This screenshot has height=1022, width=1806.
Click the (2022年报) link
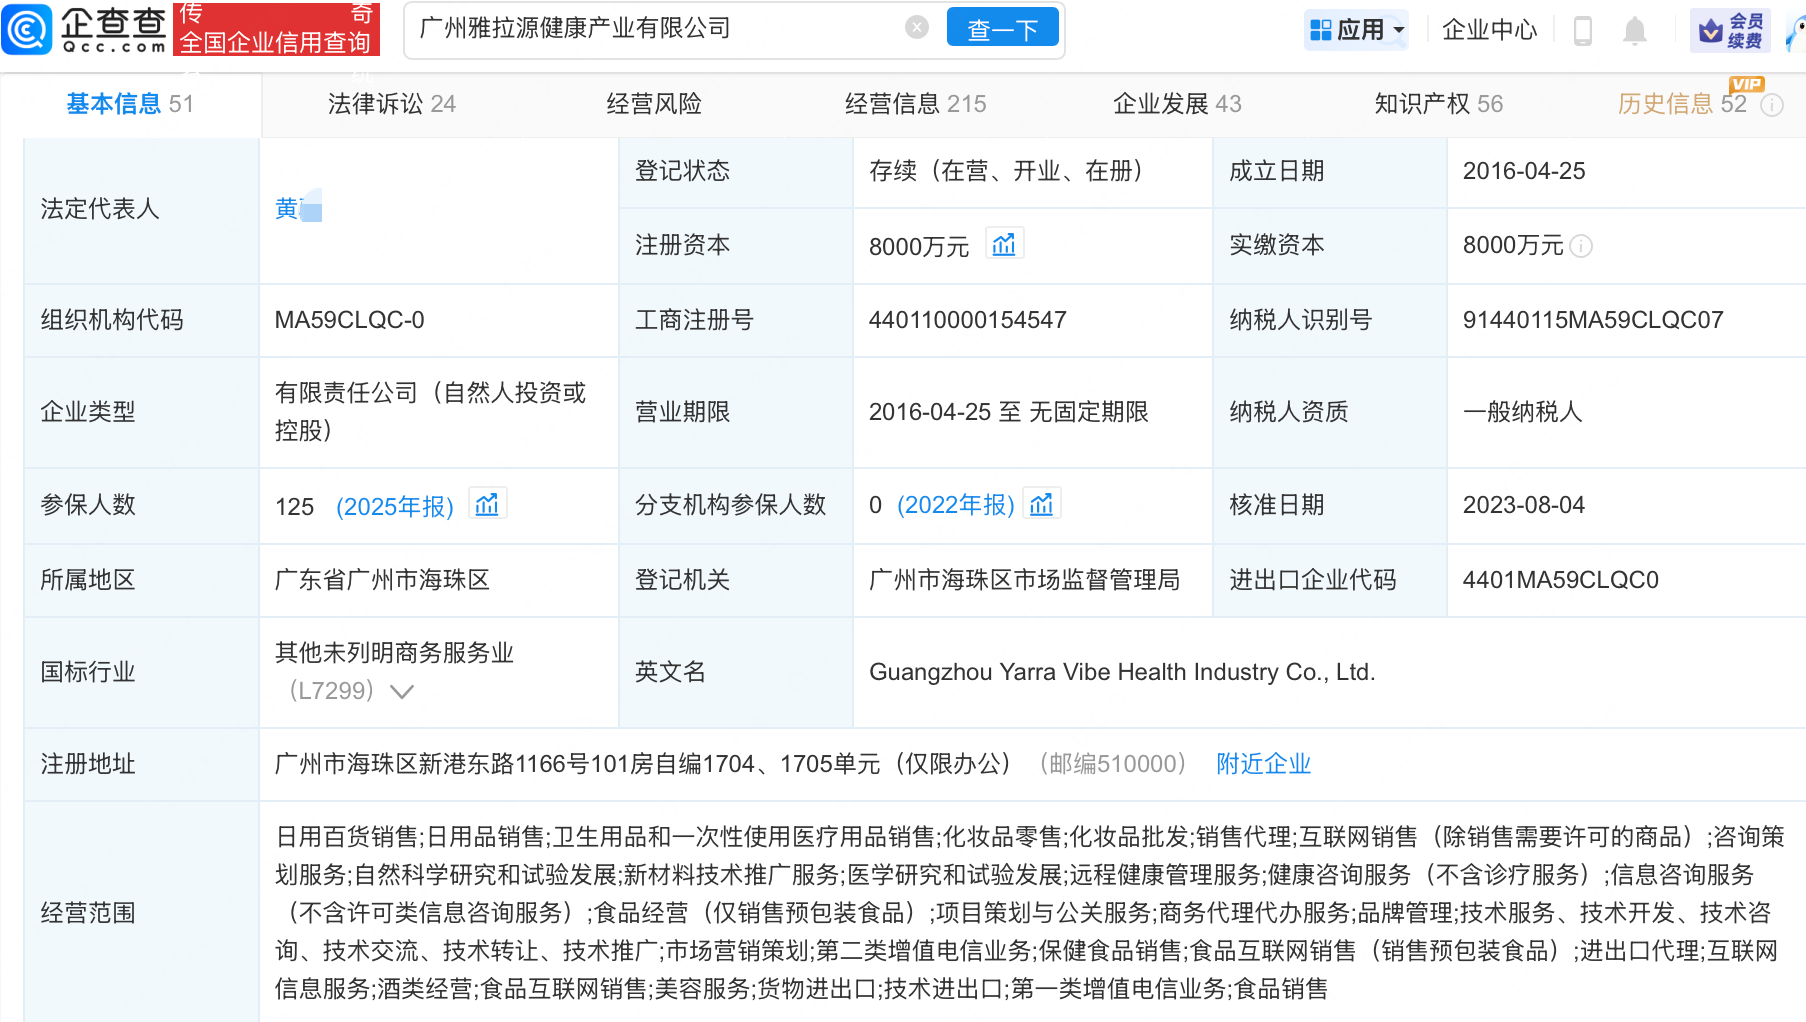[956, 505]
